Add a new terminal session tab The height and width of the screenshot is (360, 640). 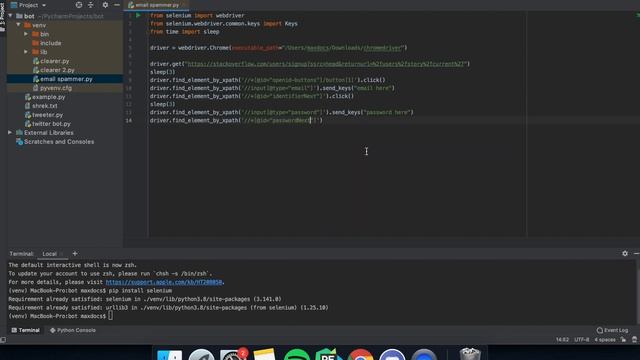click(75, 253)
